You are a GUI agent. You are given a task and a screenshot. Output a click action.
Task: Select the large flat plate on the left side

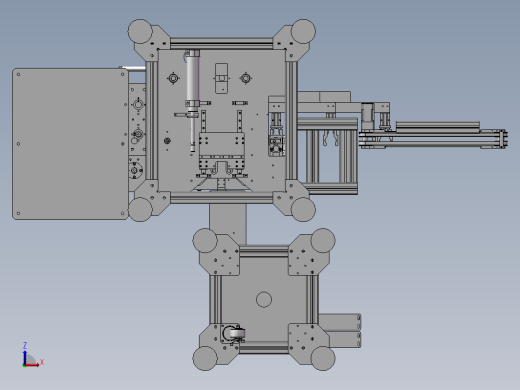70,144
